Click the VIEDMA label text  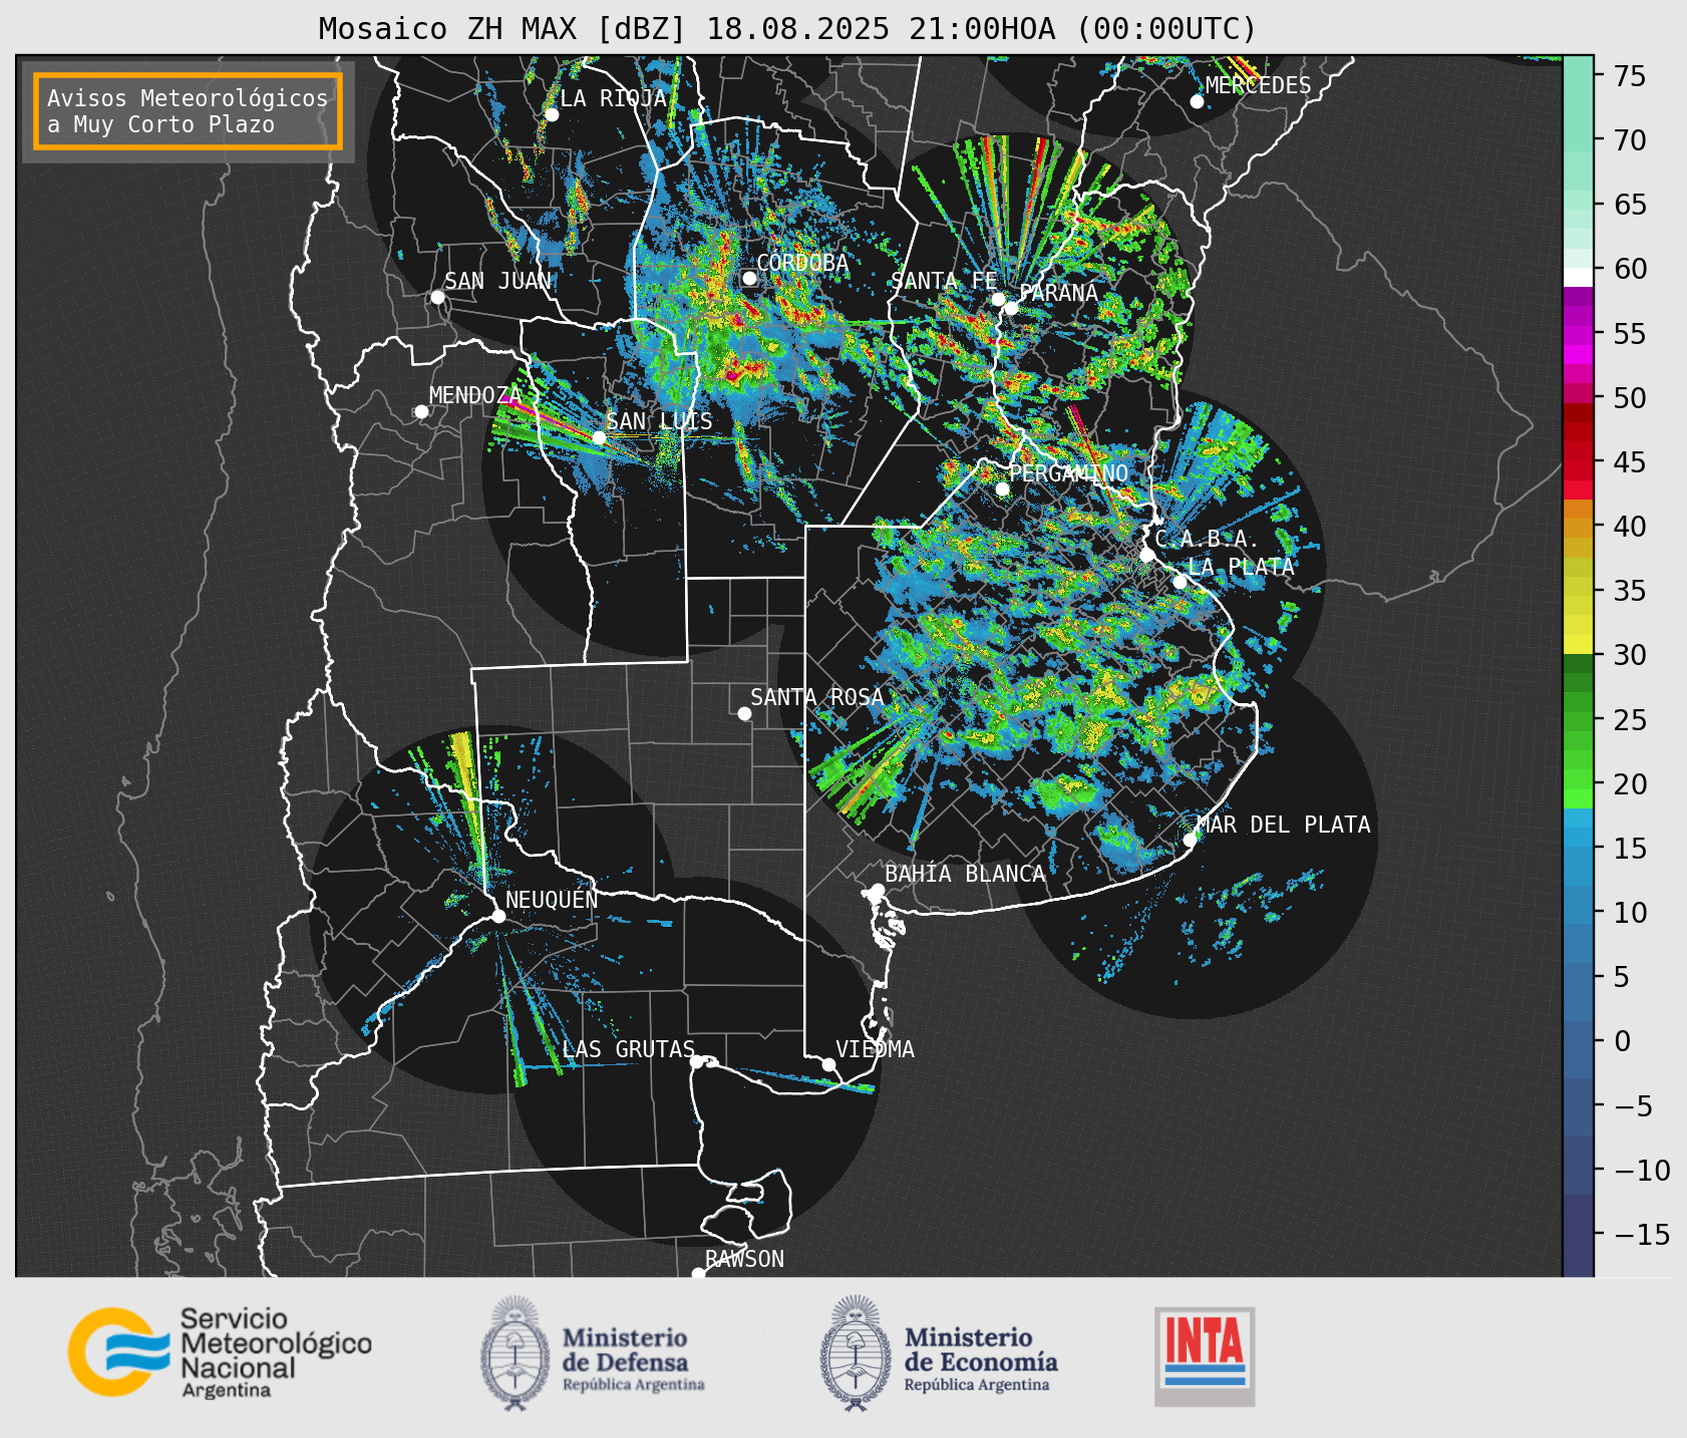click(875, 1049)
